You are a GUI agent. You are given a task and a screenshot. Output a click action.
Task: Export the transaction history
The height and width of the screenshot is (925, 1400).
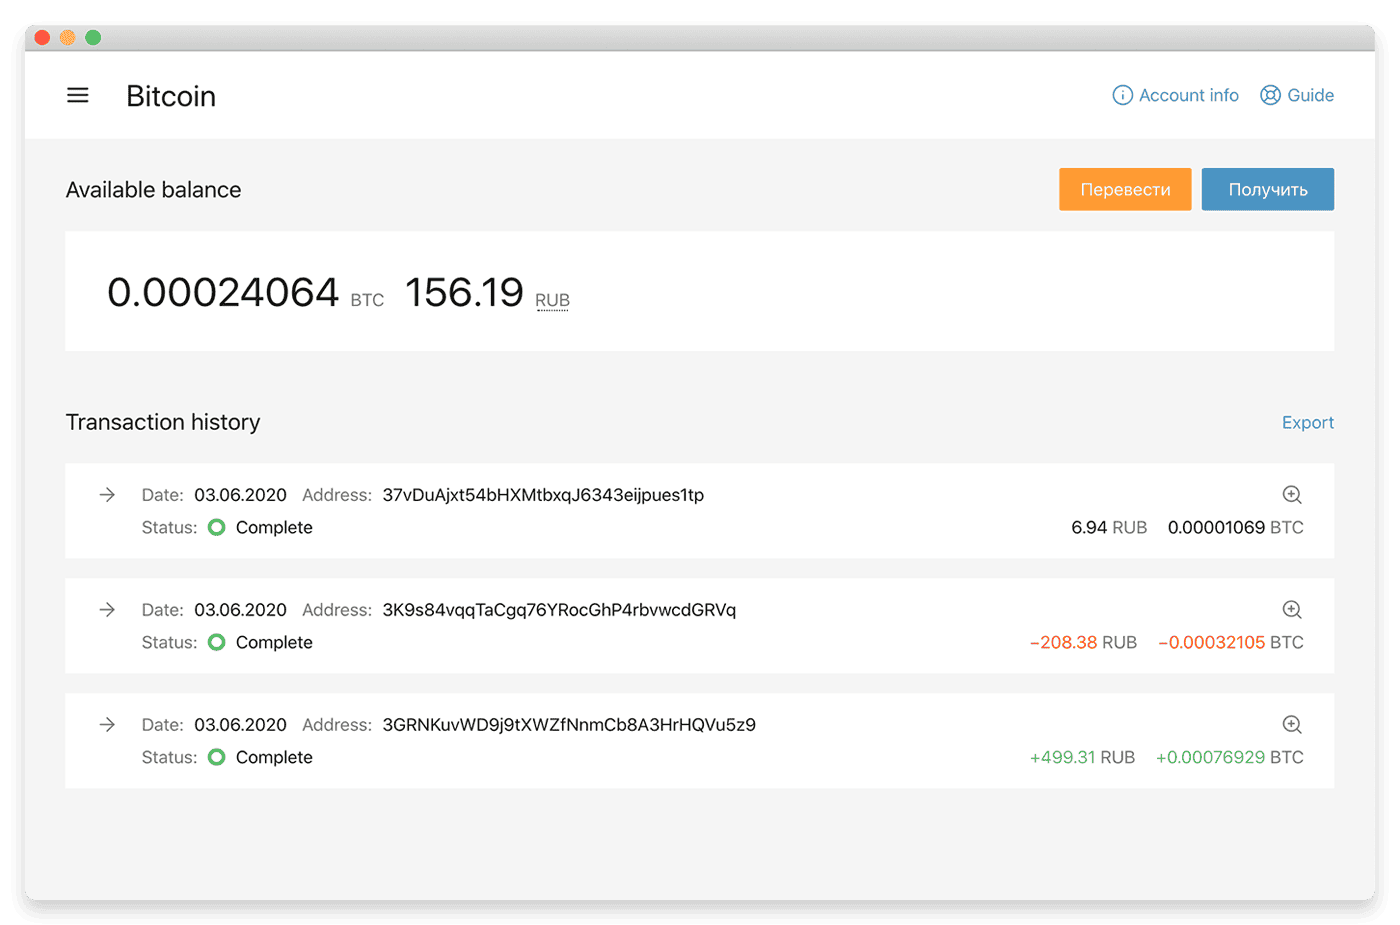[1308, 422]
